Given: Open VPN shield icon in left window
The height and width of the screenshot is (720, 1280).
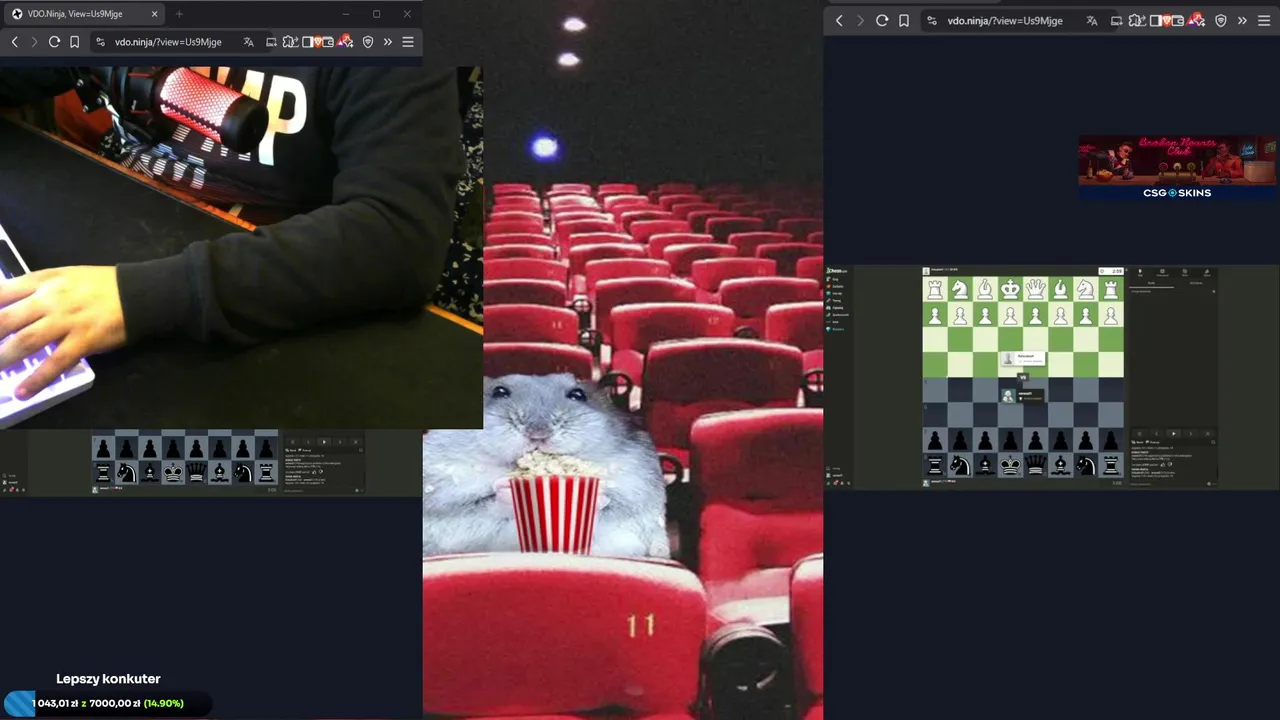Looking at the screenshot, I should tap(368, 42).
